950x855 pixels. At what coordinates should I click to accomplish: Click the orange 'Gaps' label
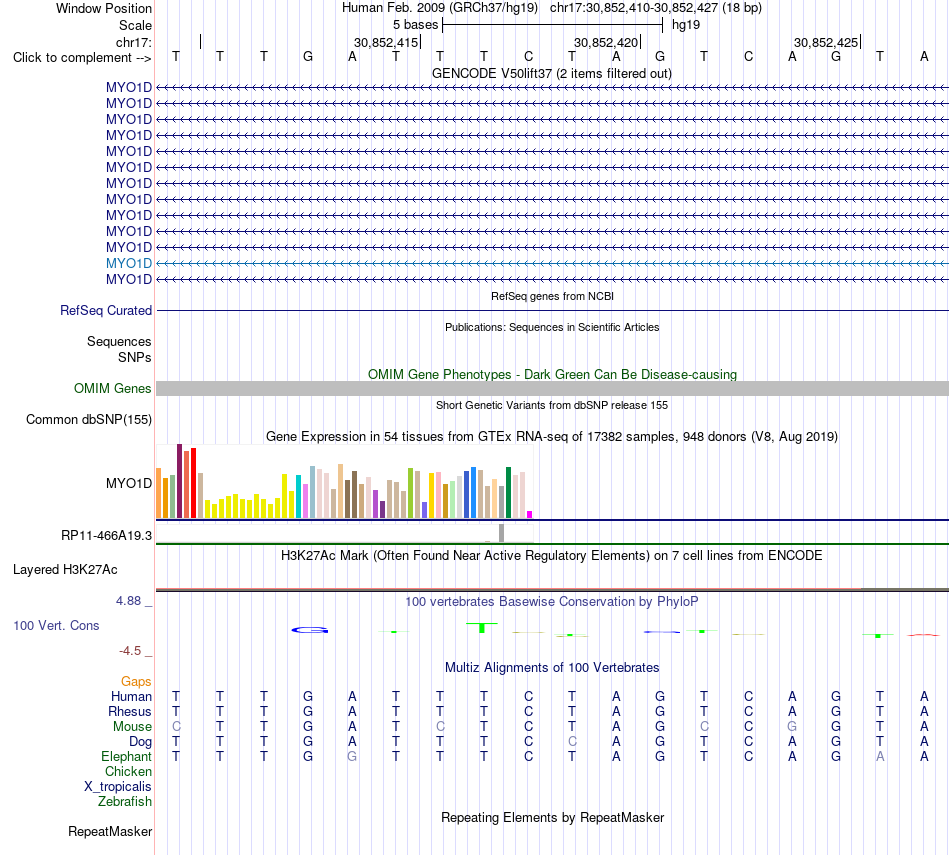coord(136,682)
